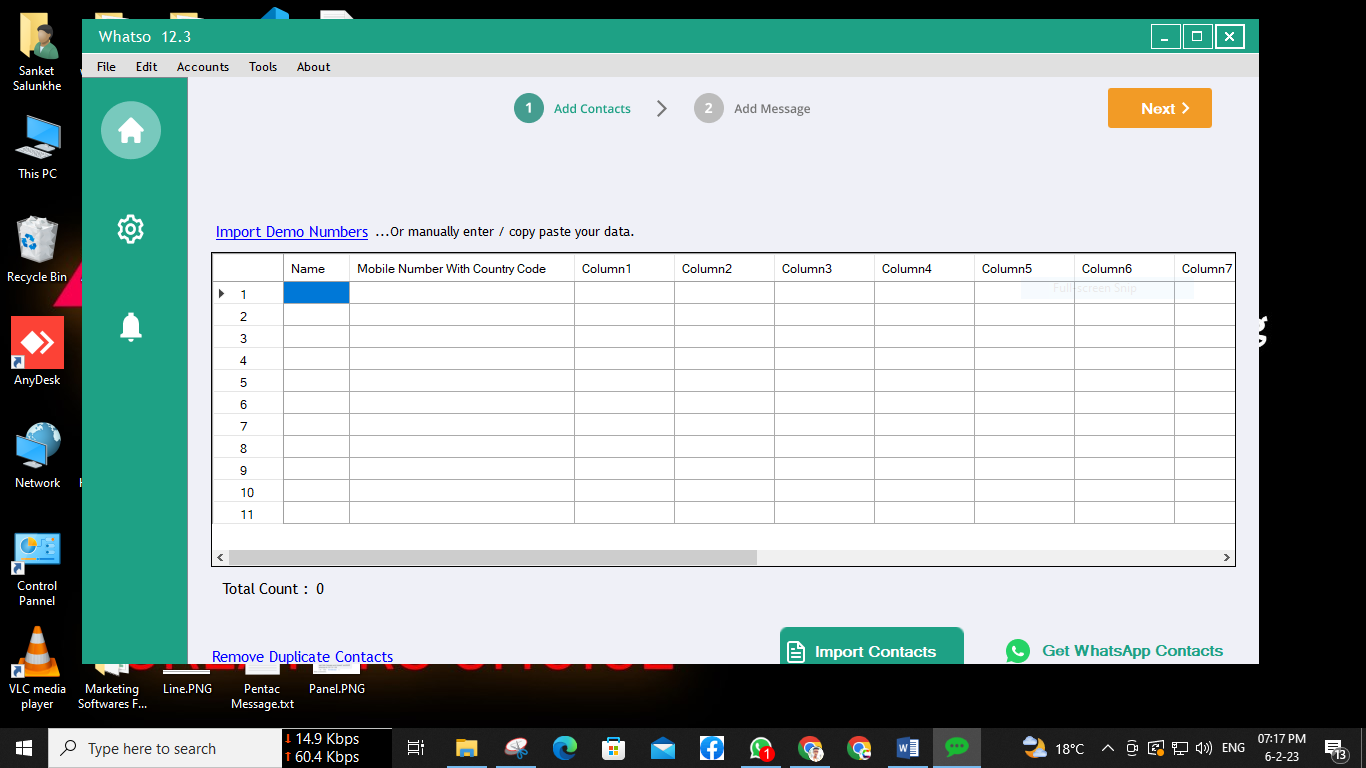Click the Name cell in row 1
The width and height of the screenshot is (1366, 768).
pos(316,293)
